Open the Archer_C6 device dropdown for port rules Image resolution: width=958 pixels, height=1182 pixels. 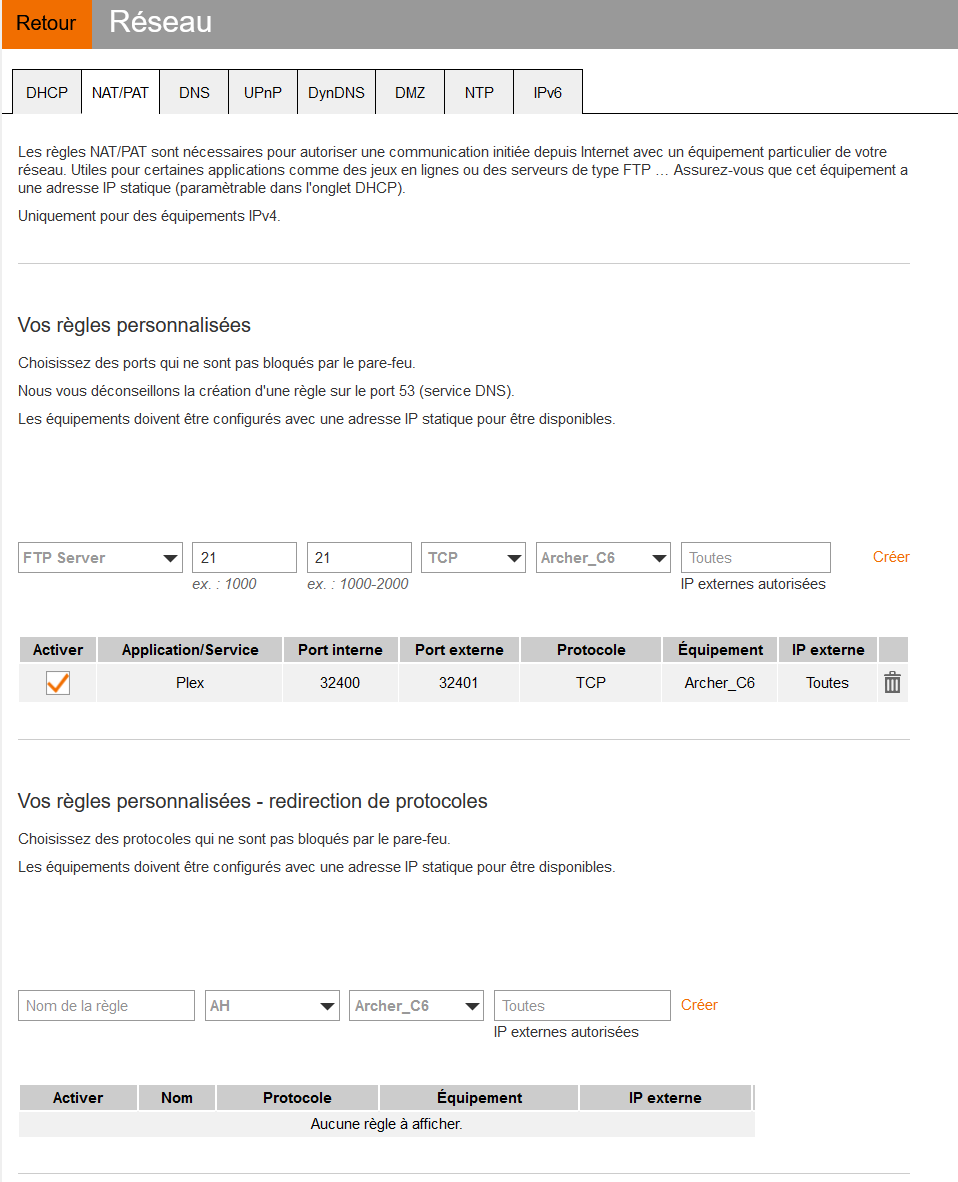(603, 558)
